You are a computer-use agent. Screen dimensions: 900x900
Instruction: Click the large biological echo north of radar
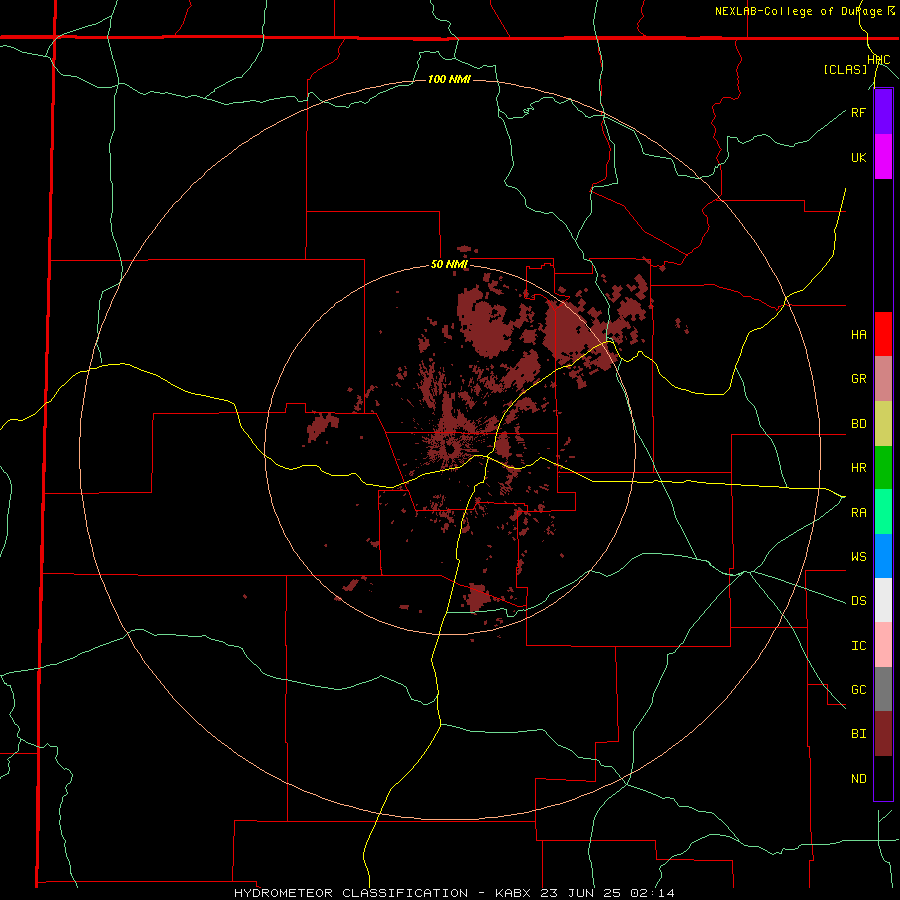(x=485, y=323)
